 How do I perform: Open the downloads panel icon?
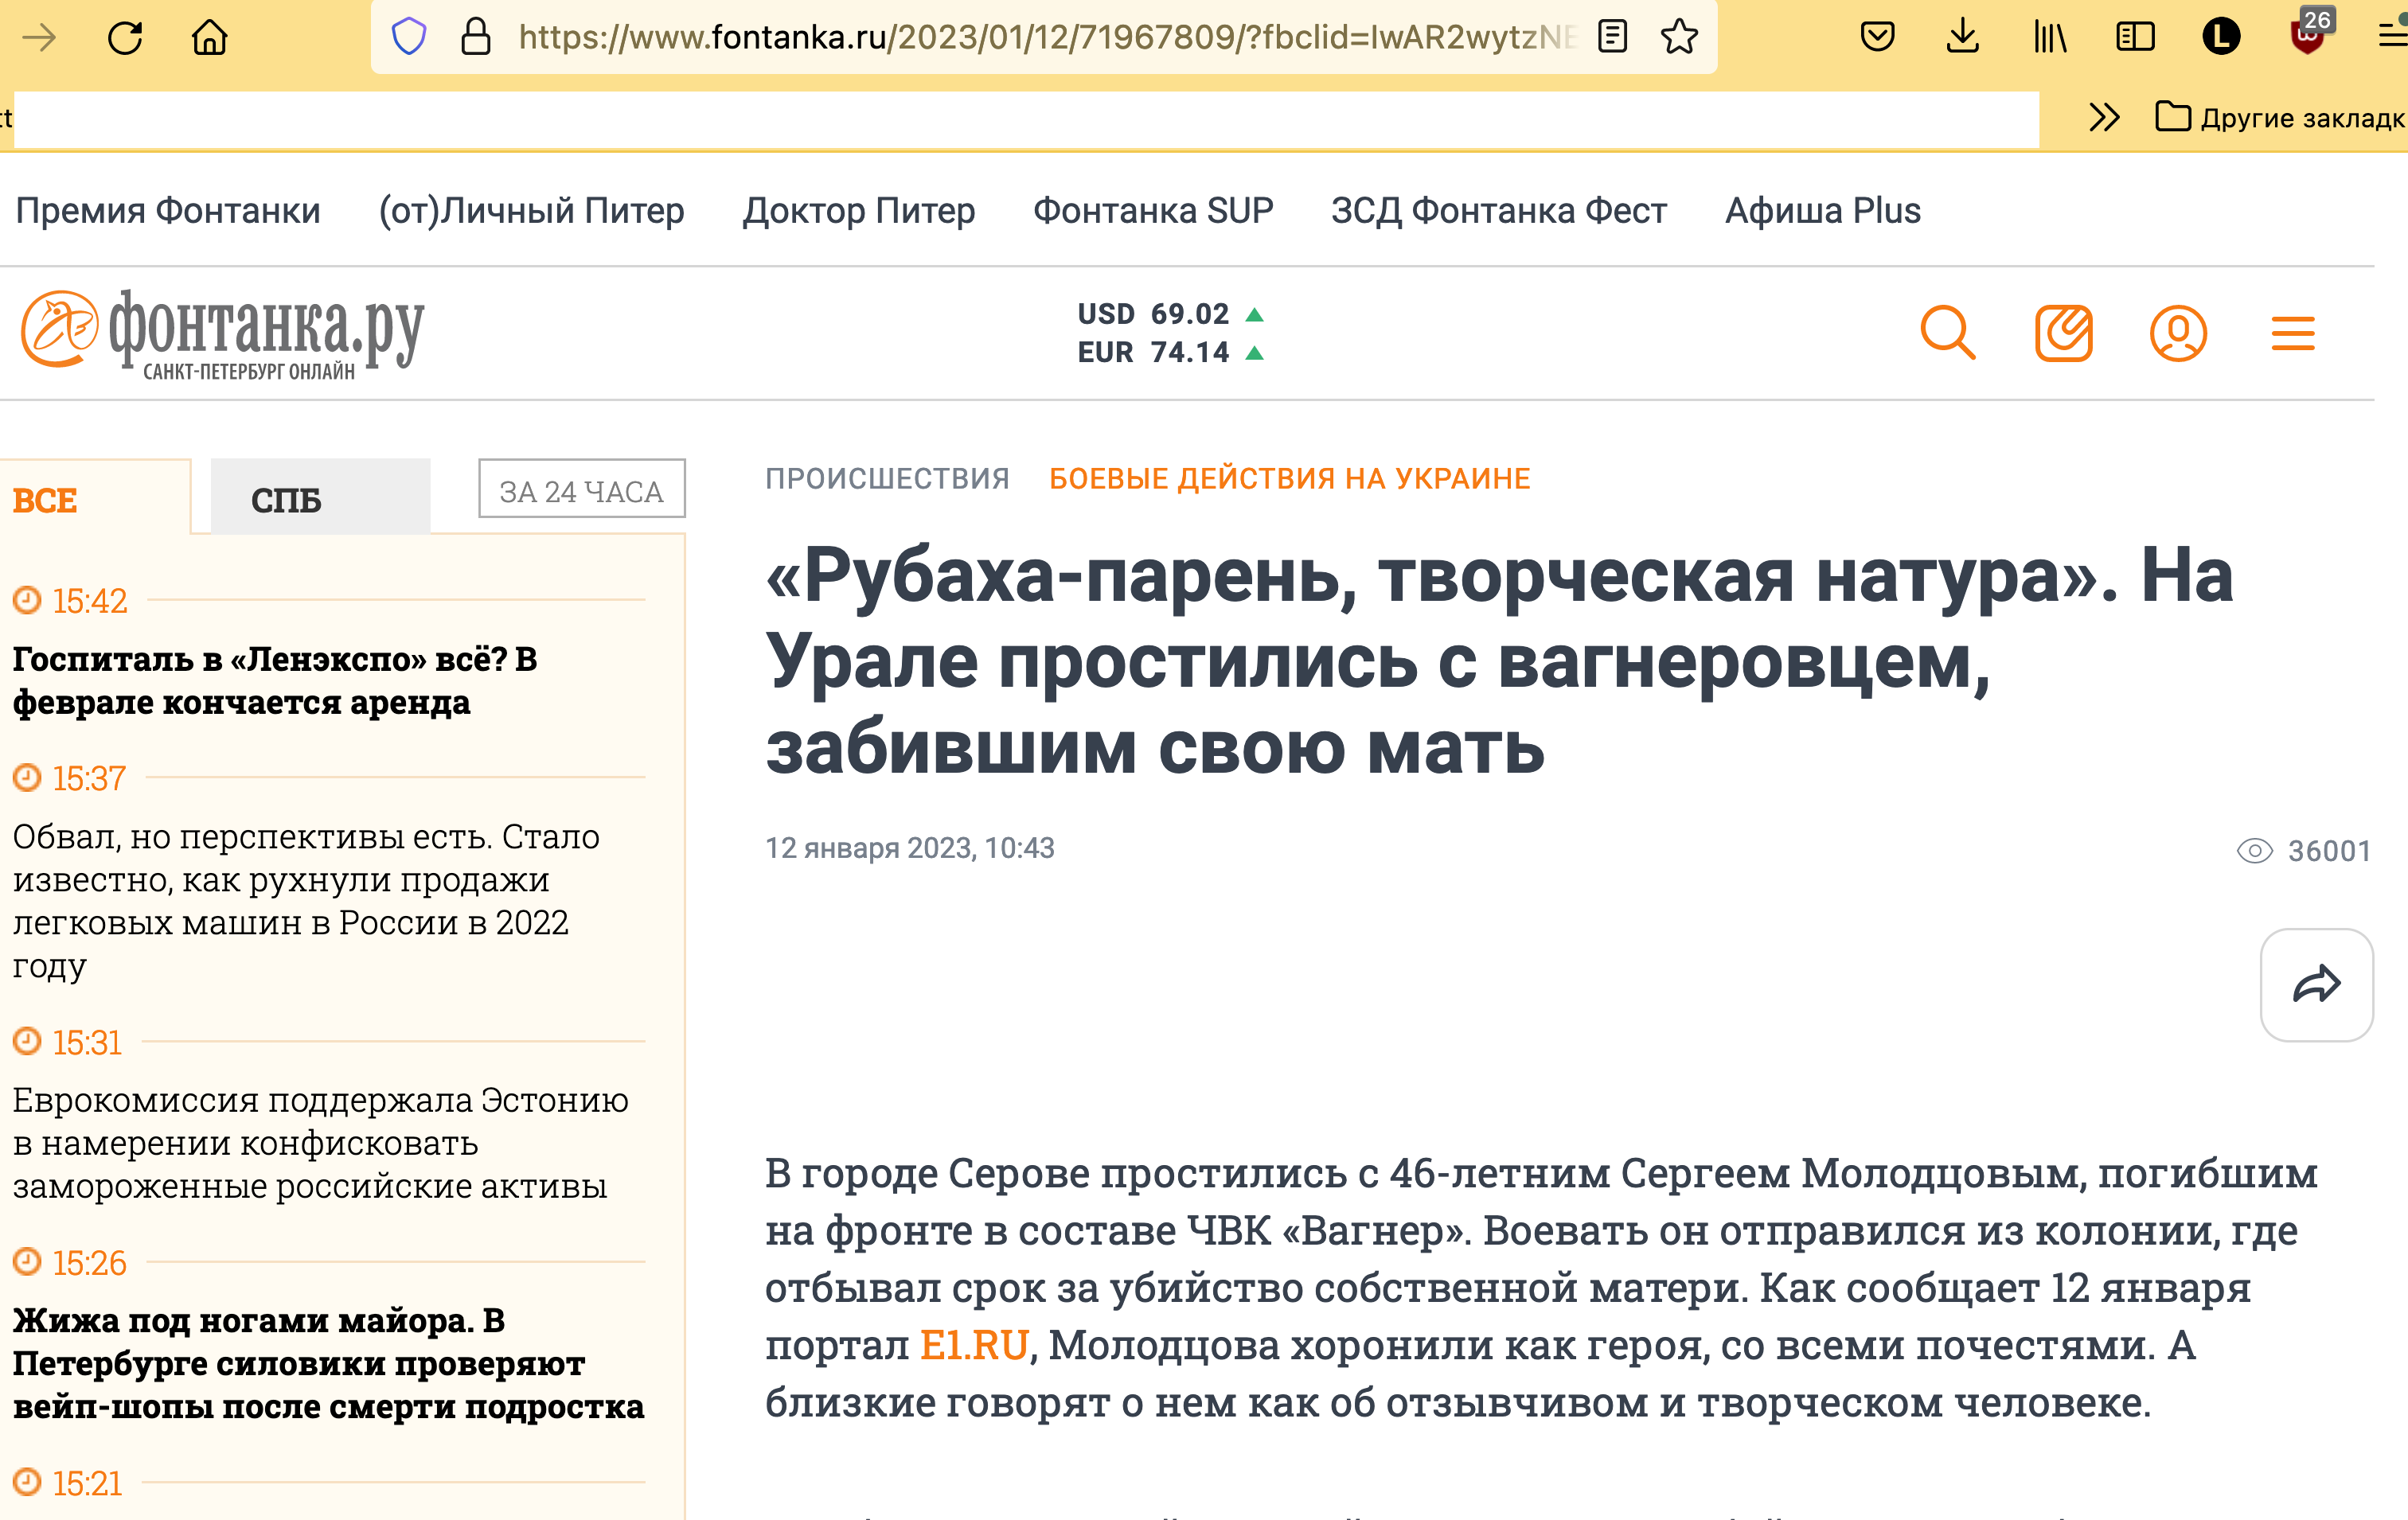tap(1963, 37)
